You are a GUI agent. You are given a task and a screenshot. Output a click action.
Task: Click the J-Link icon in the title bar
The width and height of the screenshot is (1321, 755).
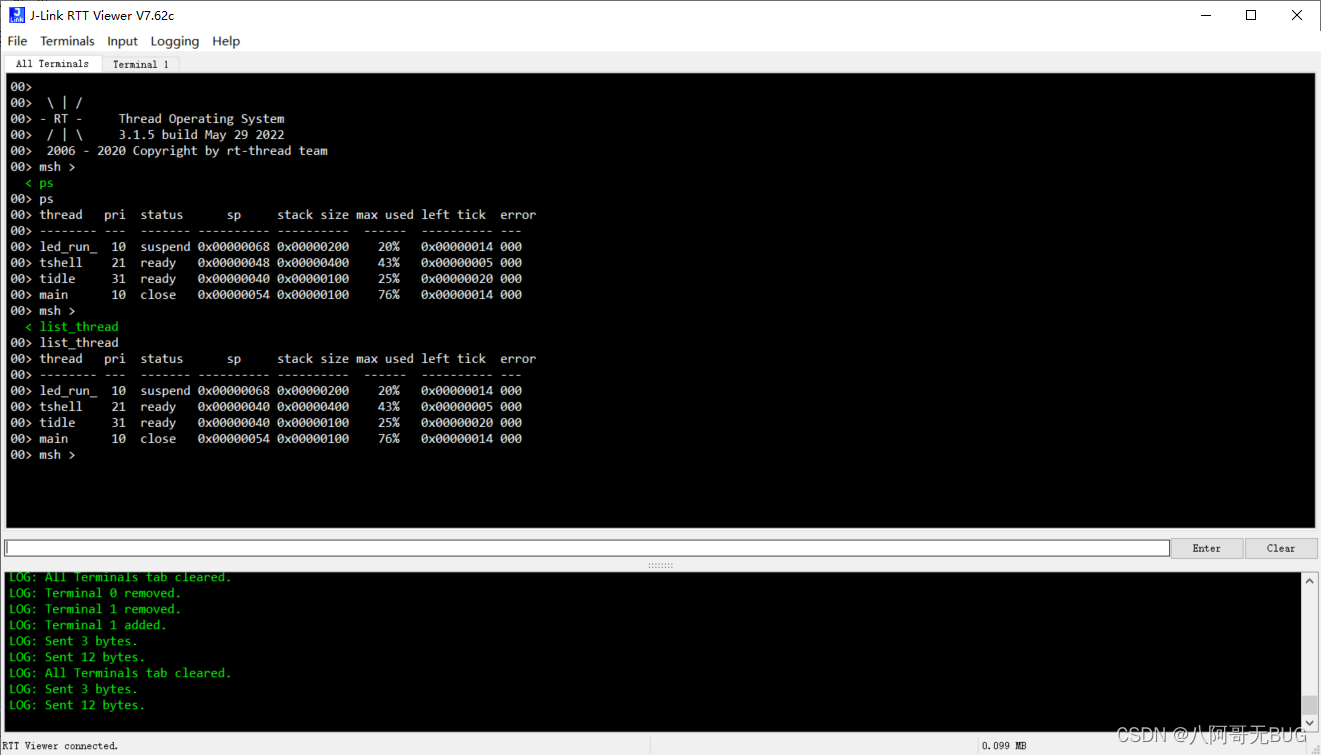coord(15,15)
